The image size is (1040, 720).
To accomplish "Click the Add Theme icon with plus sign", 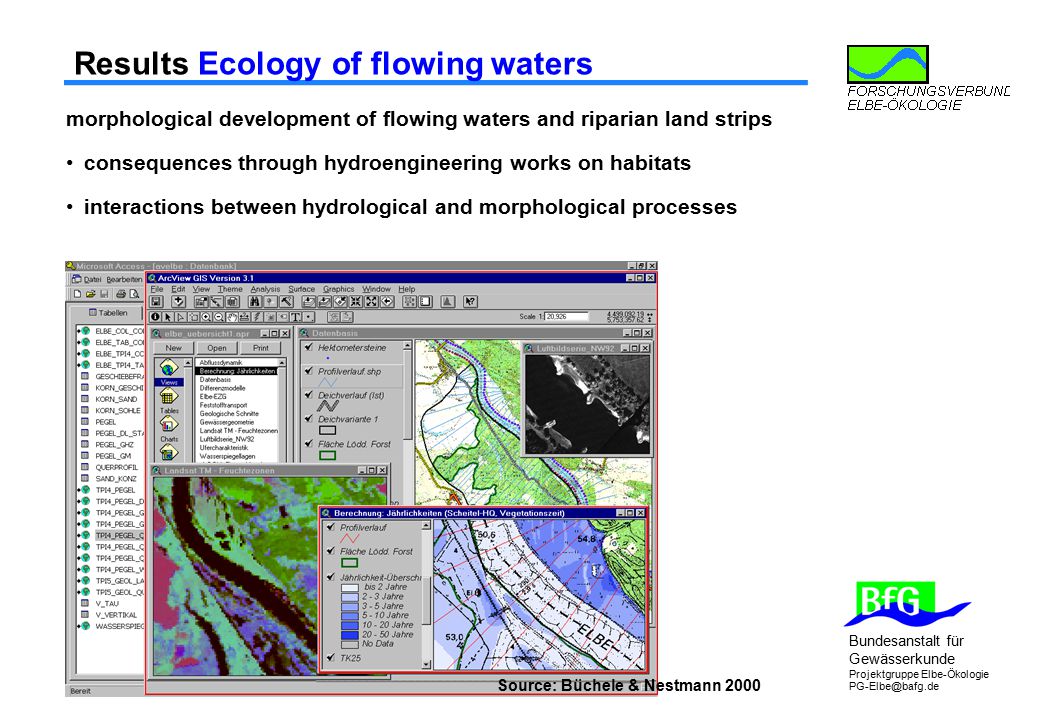I will [x=178, y=302].
